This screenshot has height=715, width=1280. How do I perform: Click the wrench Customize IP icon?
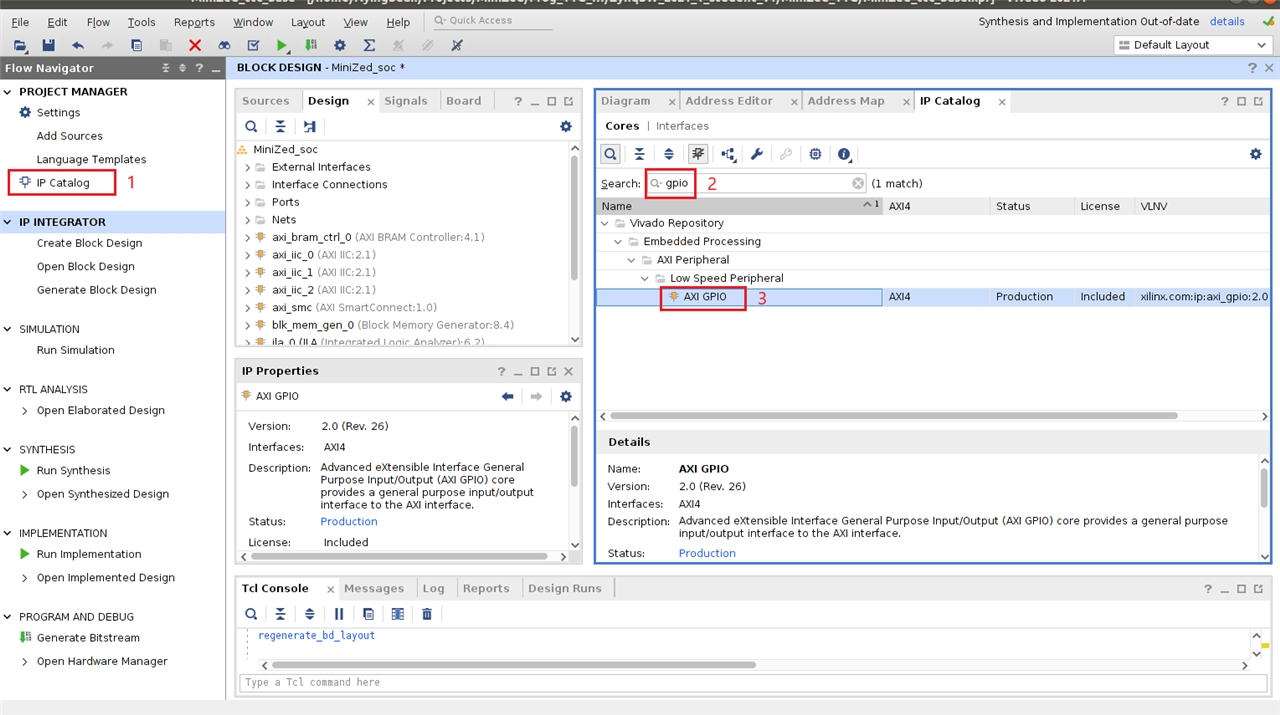click(757, 154)
